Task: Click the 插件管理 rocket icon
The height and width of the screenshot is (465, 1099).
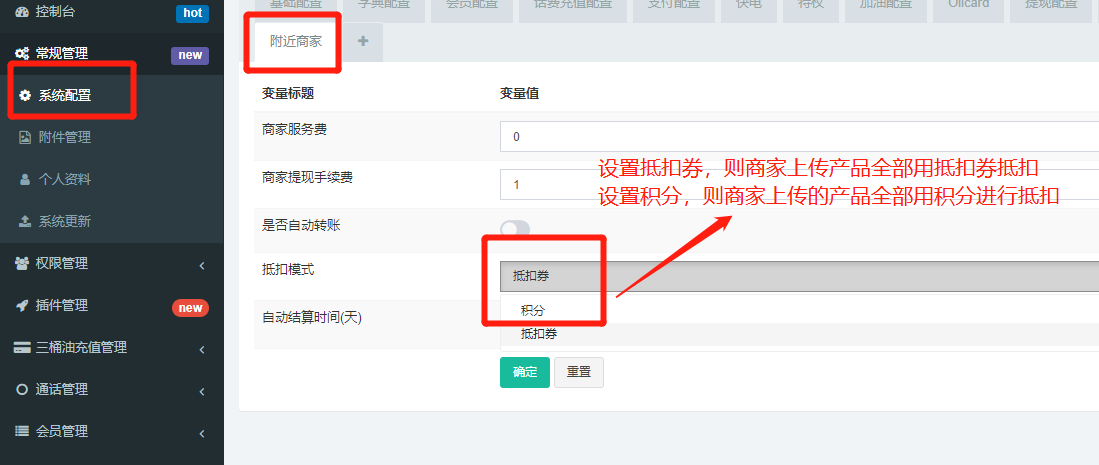Action: click(x=22, y=306)
